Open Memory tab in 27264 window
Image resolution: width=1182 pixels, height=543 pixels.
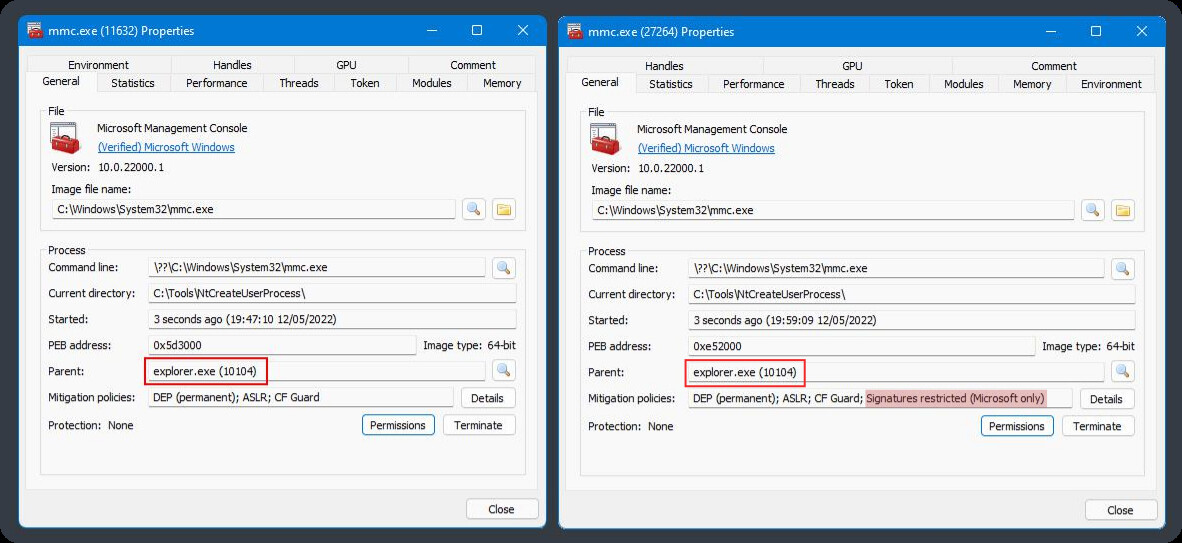point(1032,84)
